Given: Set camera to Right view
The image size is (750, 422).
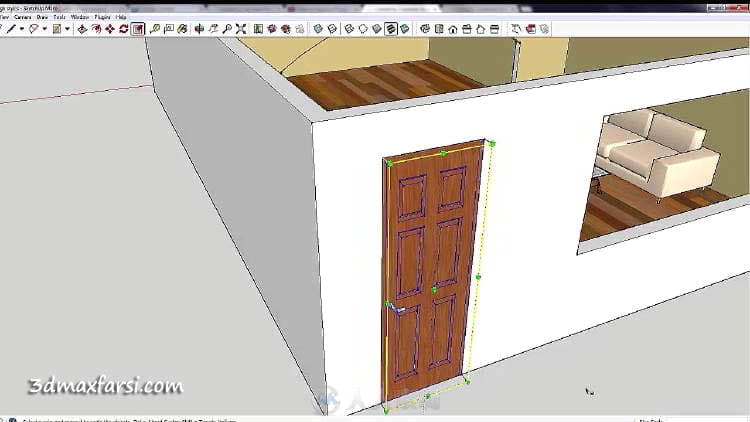Looking at the screenshot, I should [466, 29].
